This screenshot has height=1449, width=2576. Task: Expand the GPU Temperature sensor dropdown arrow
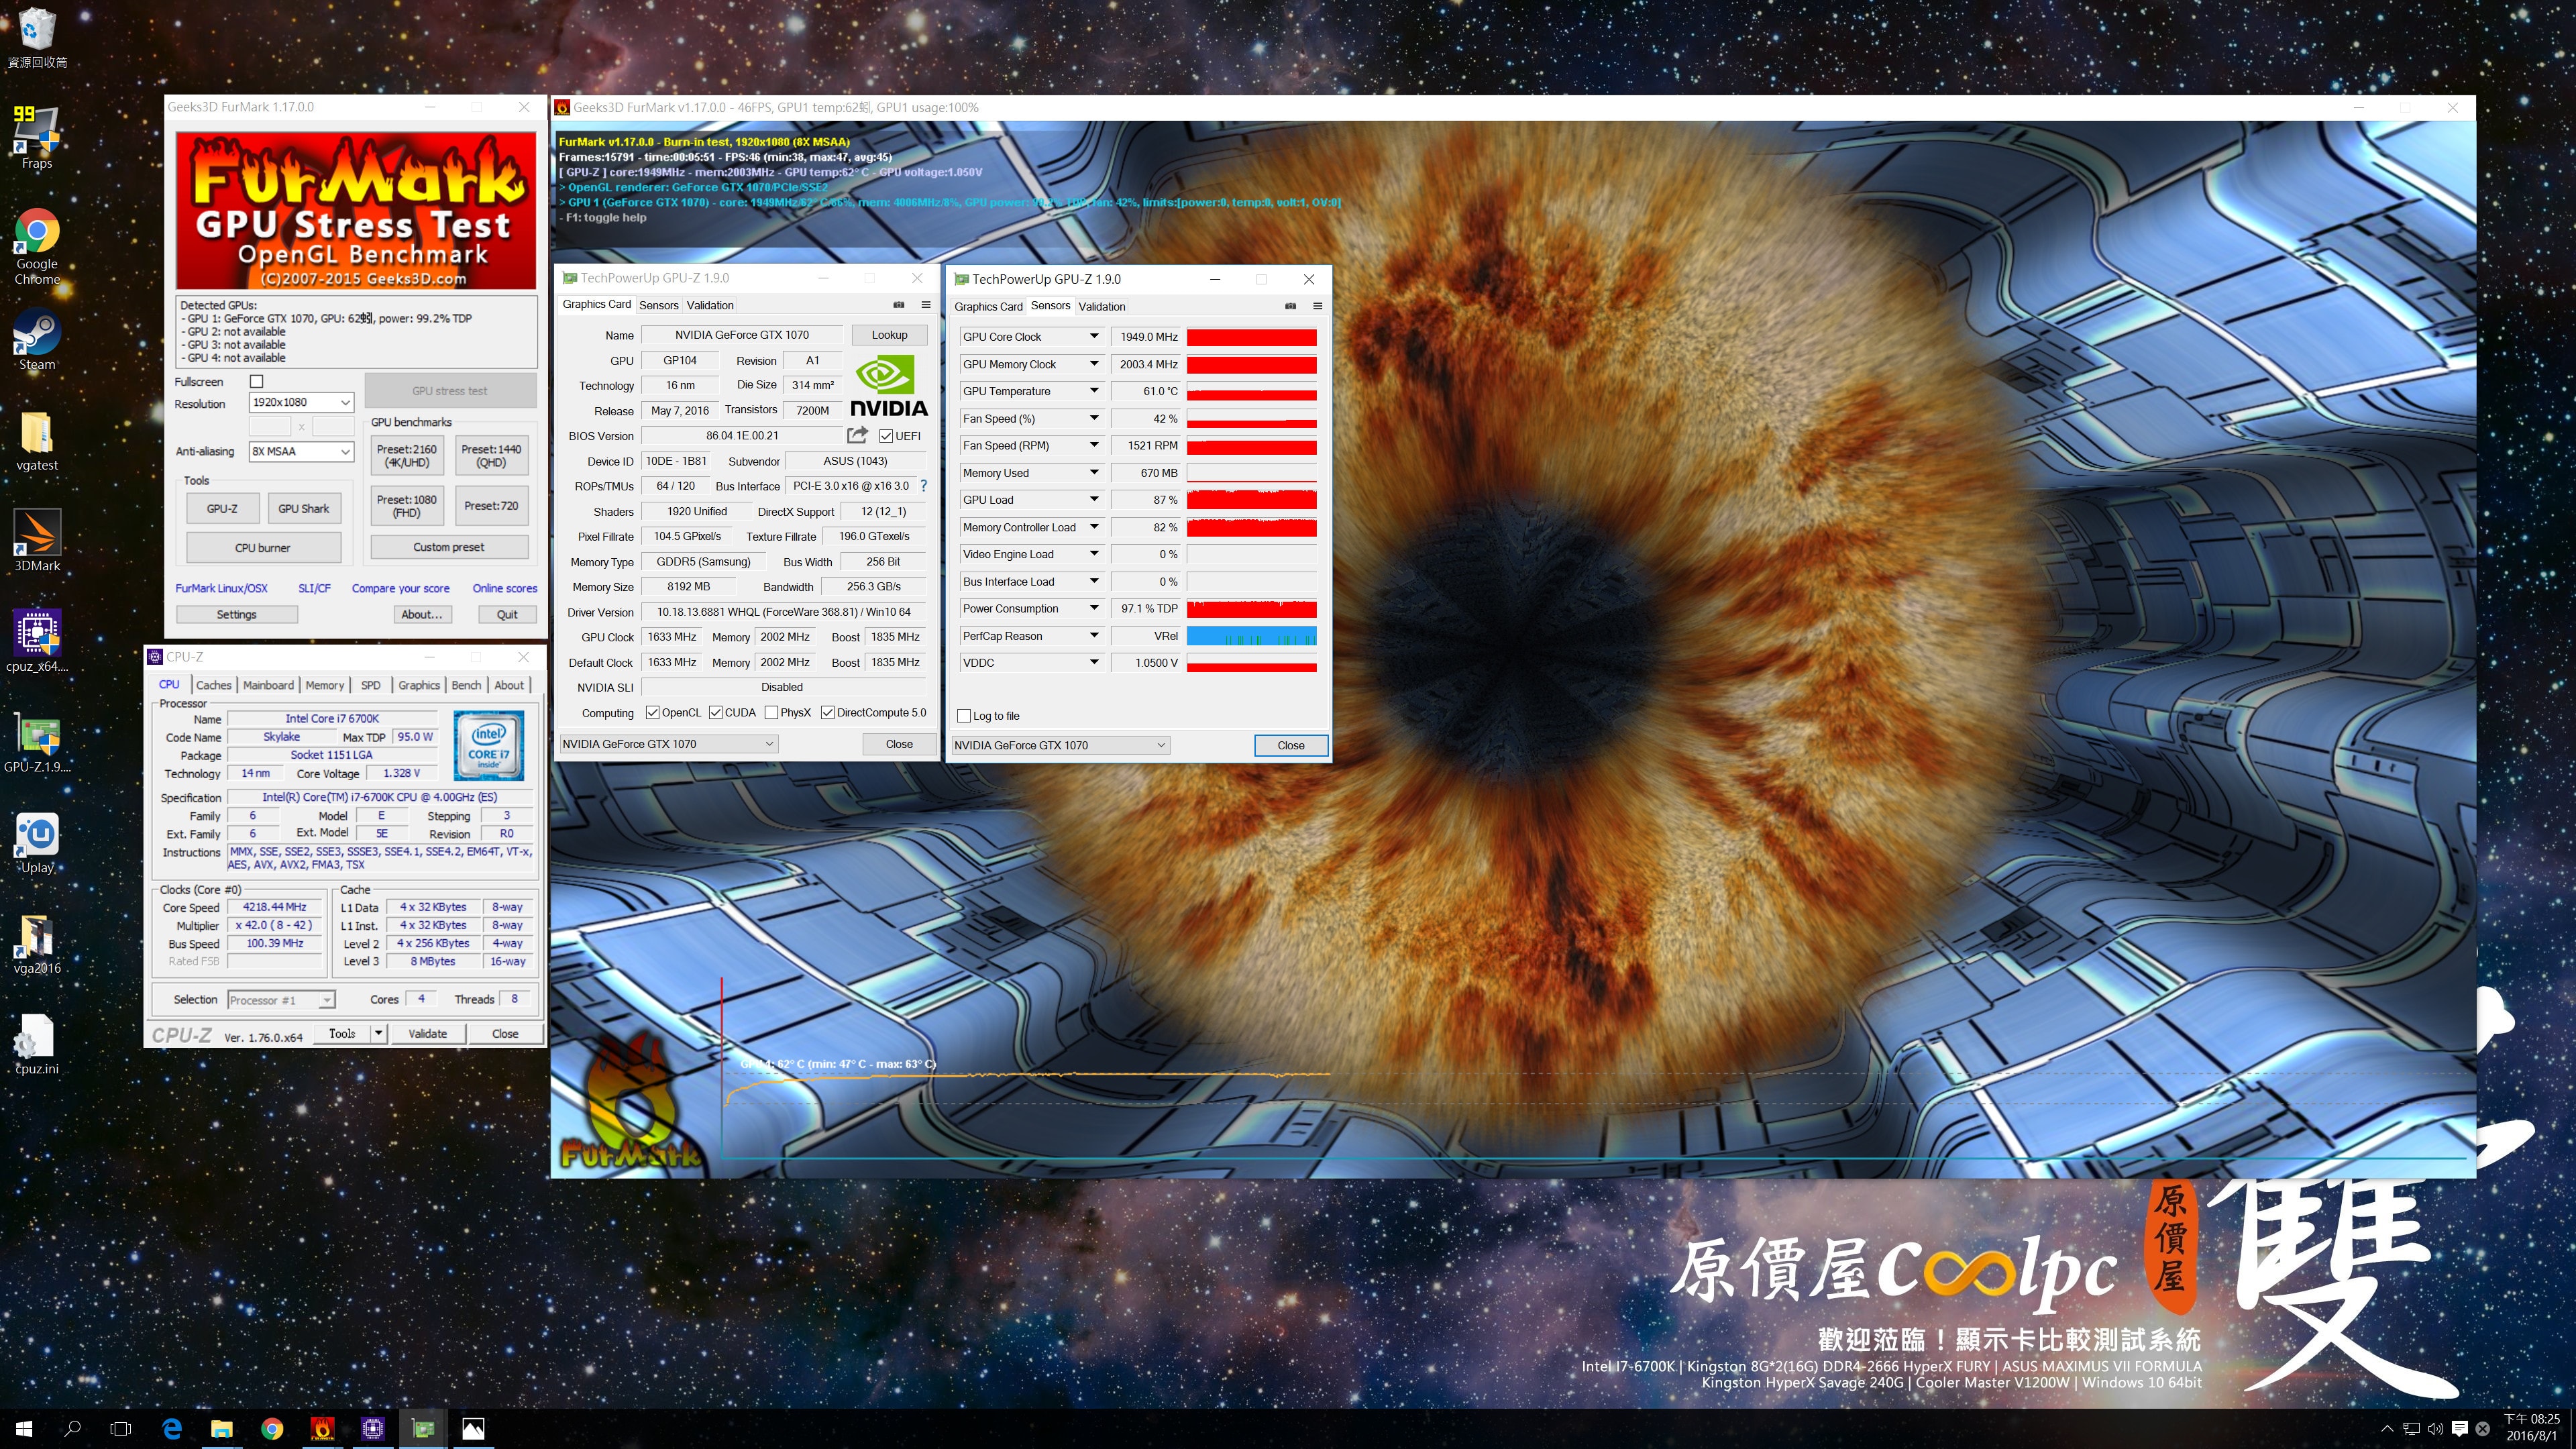(1093, 391)
